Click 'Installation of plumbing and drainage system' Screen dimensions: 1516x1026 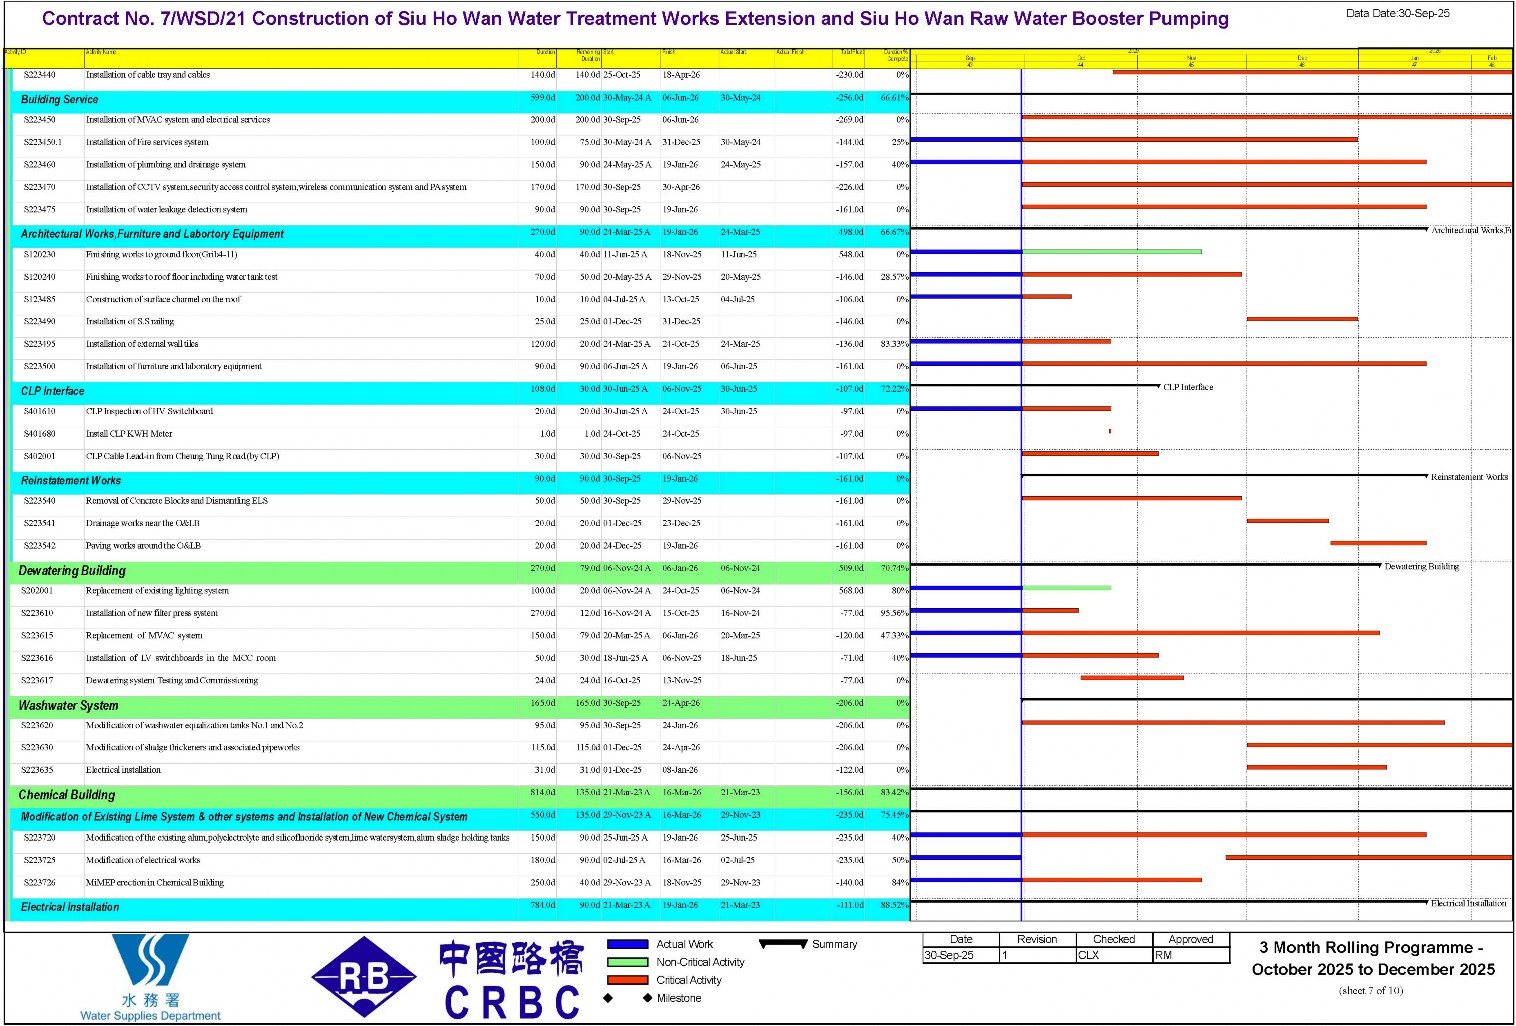tap(165, 165)
